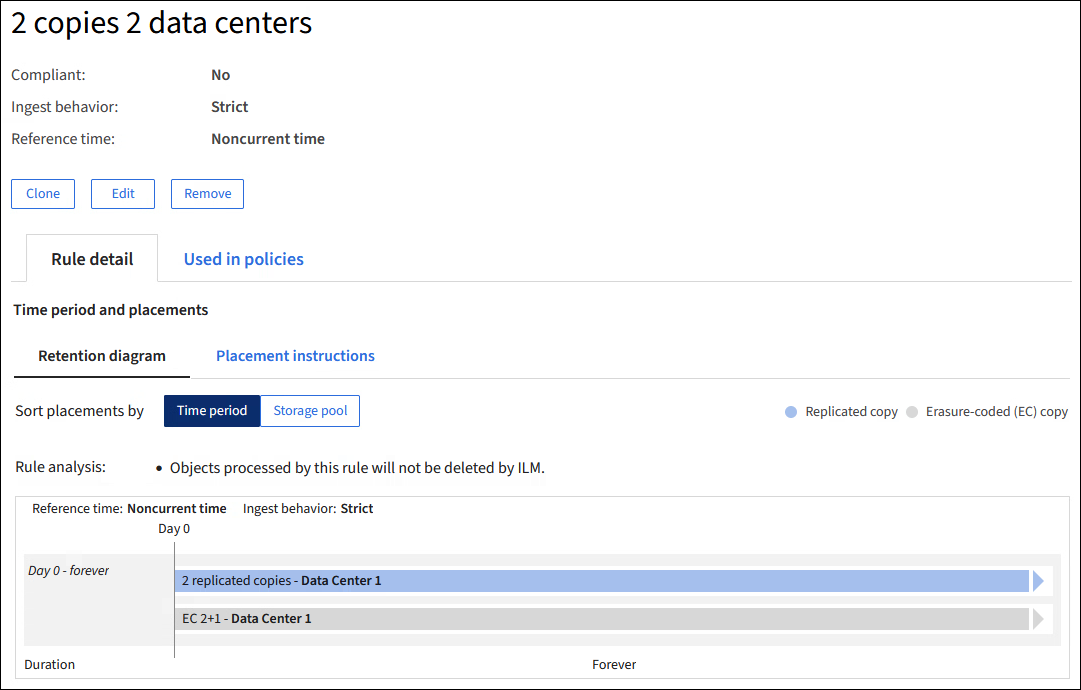Click the Replicated copy legend label

pyautogui.click(x=851, y=412)
